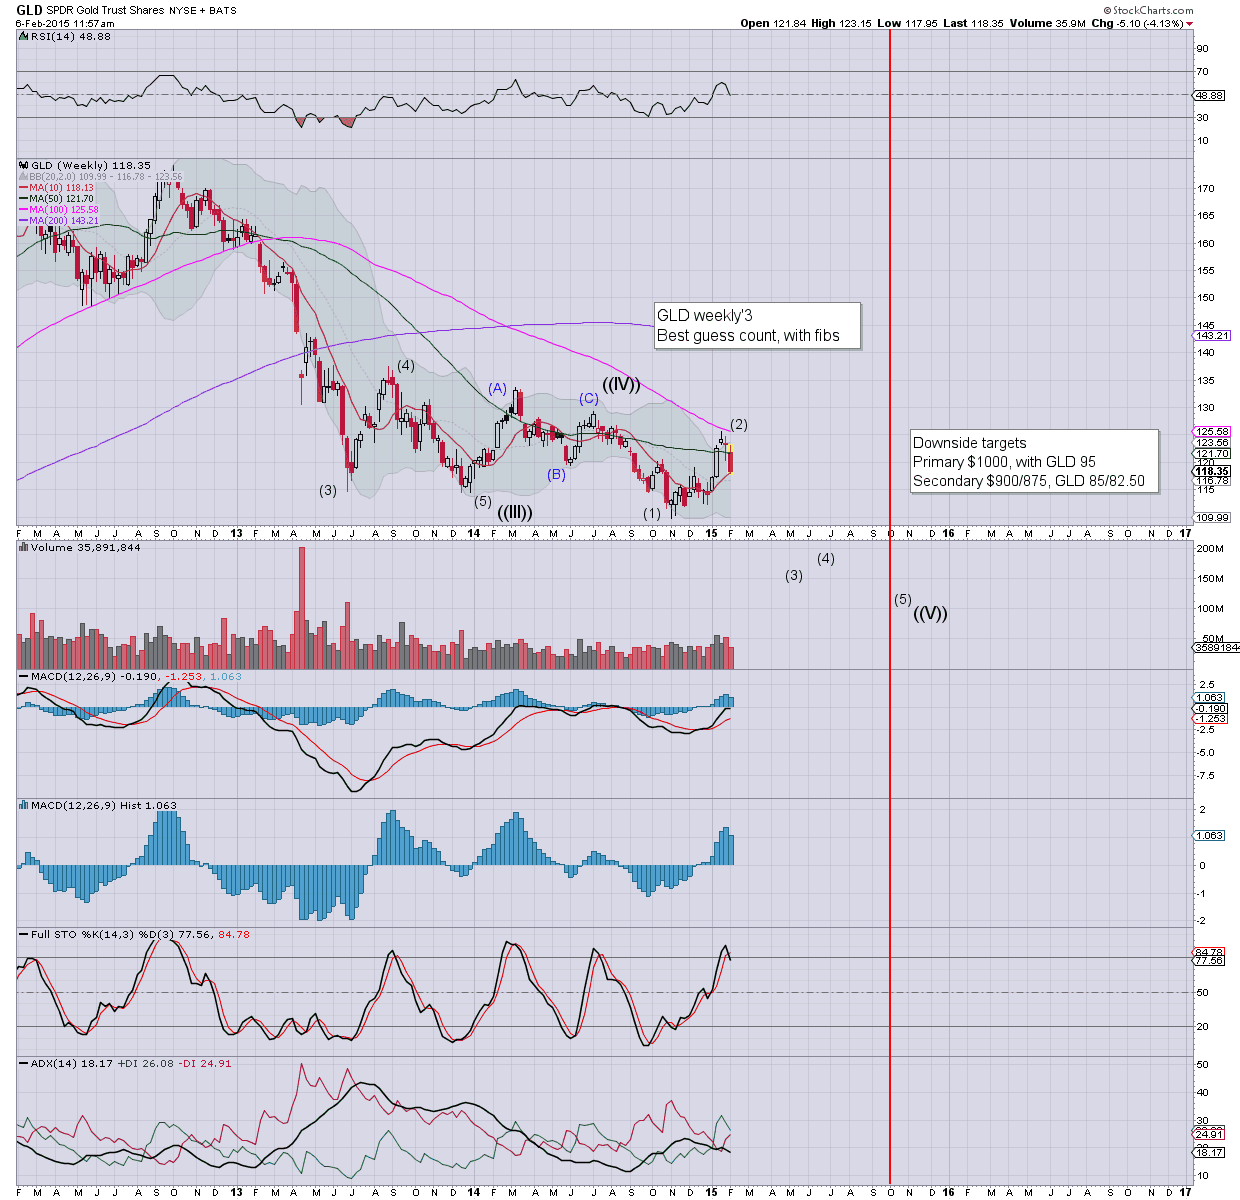1240x1200 pixels.
Task: Click the 1.063 tag on the MACD Hist axis
Action: pyautogui.click(x=1210, y=835)
